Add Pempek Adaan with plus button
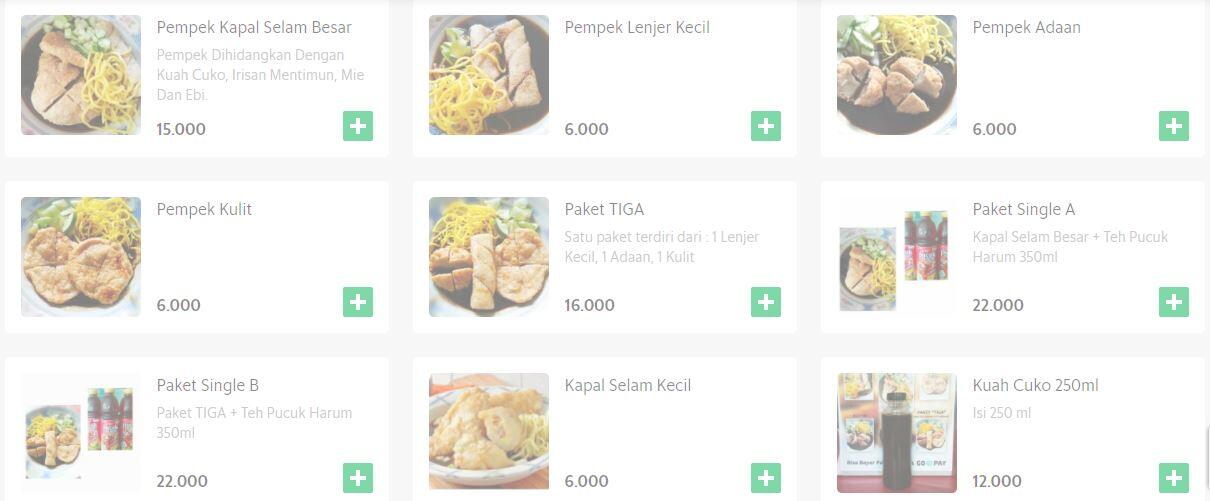This screenshot has height=501, width=1210. tap(1174, 126)
